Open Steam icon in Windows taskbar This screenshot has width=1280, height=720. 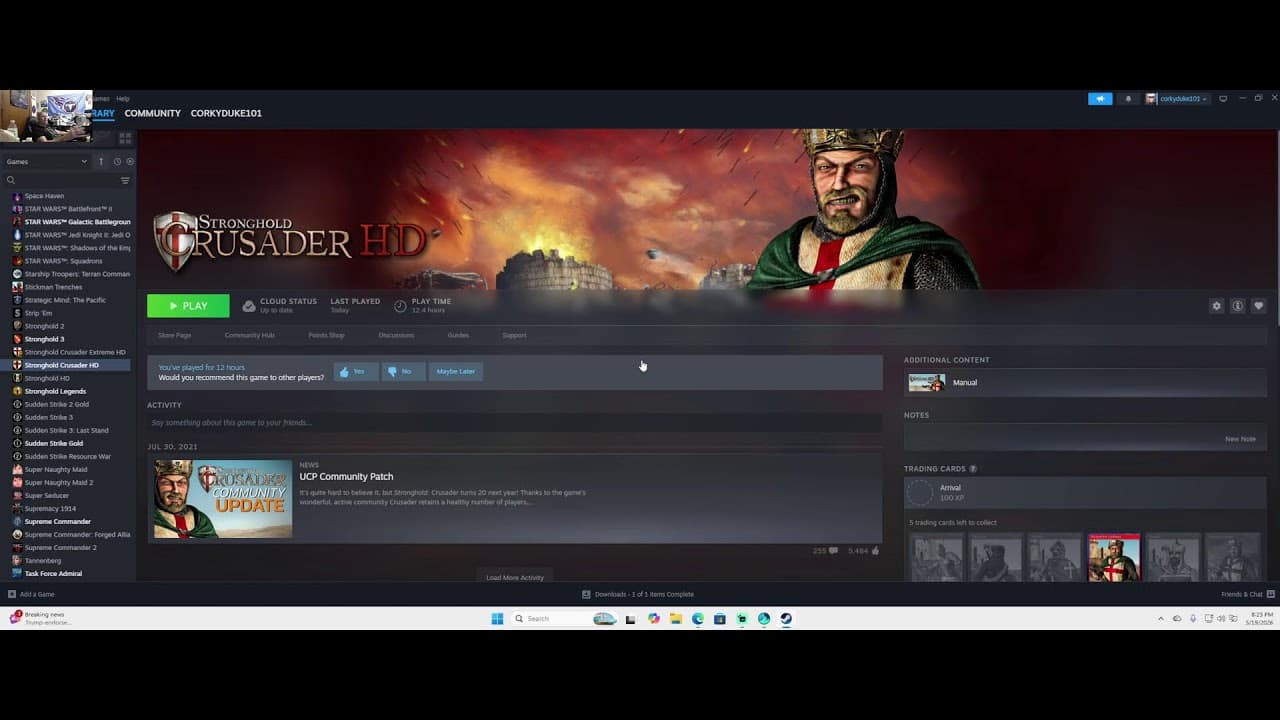click(786, 619)
